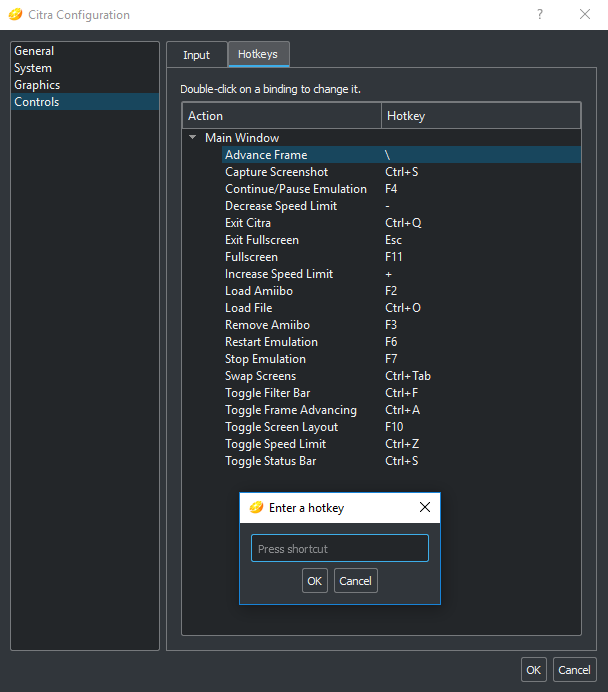Select the Load Amiibo action
The image size is (608, 692).
coord(259,291)
